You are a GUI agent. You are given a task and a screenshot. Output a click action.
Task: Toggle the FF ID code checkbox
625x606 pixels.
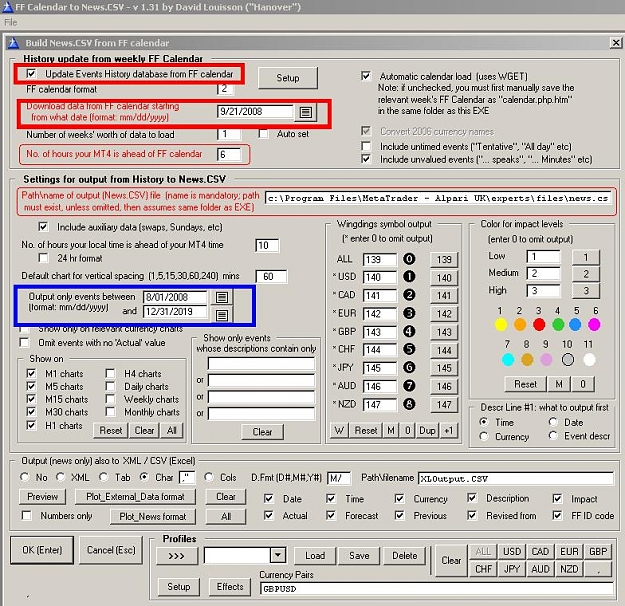click(x=557, y=515)
